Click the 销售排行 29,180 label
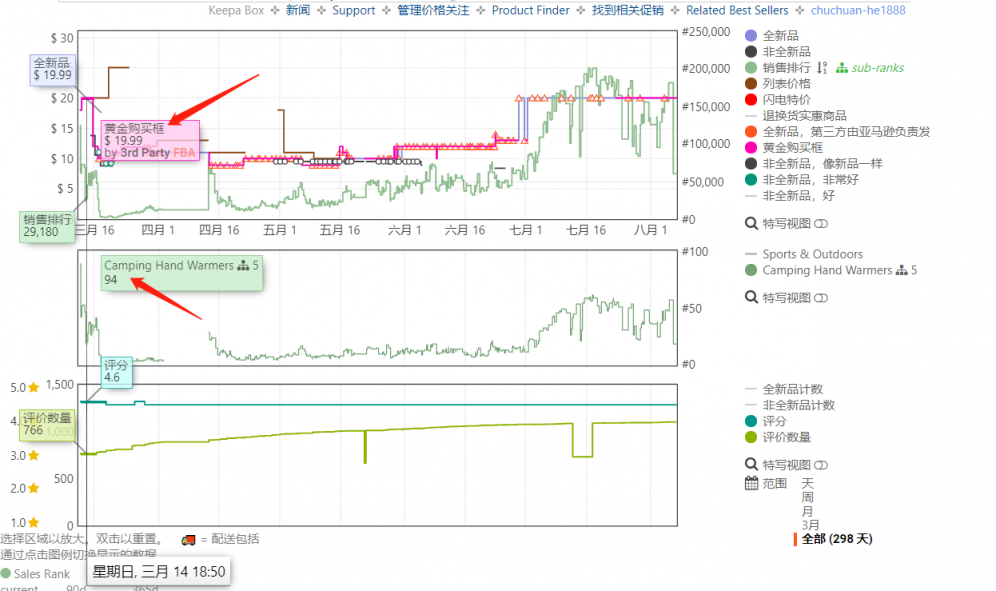Viewport: 996px width, 591px height. (47, 226)
